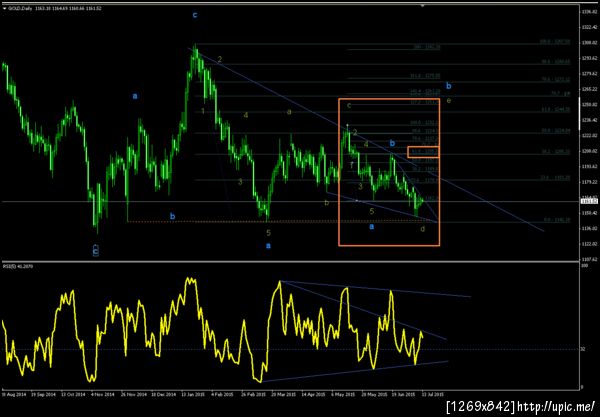The image size is (600, 417).
Task: Click the current price tag 1161.52
Action: [x=589, y=201]
